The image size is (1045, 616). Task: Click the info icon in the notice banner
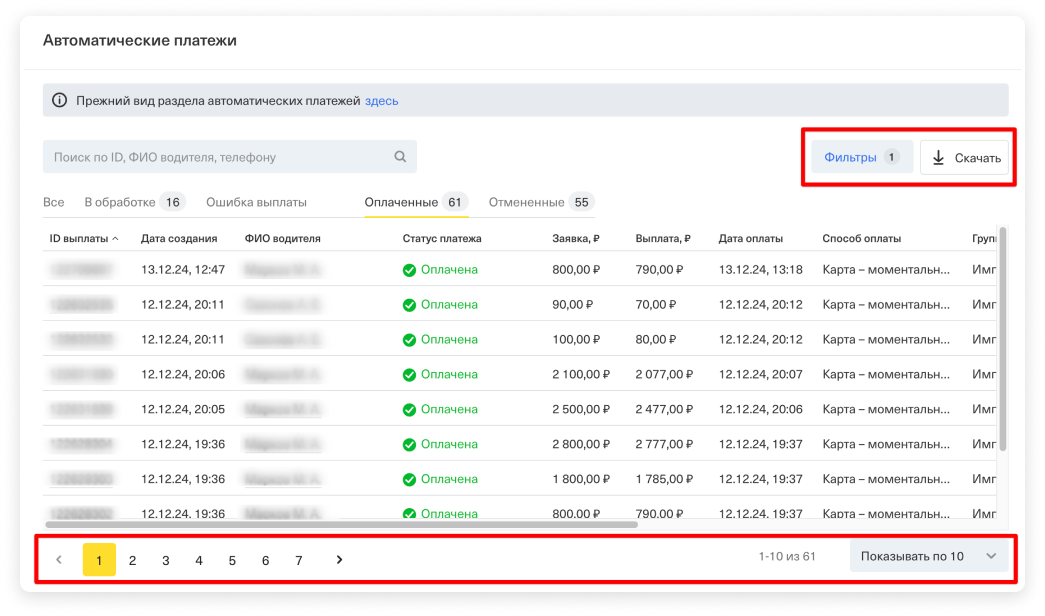click(x=59, y=101)
